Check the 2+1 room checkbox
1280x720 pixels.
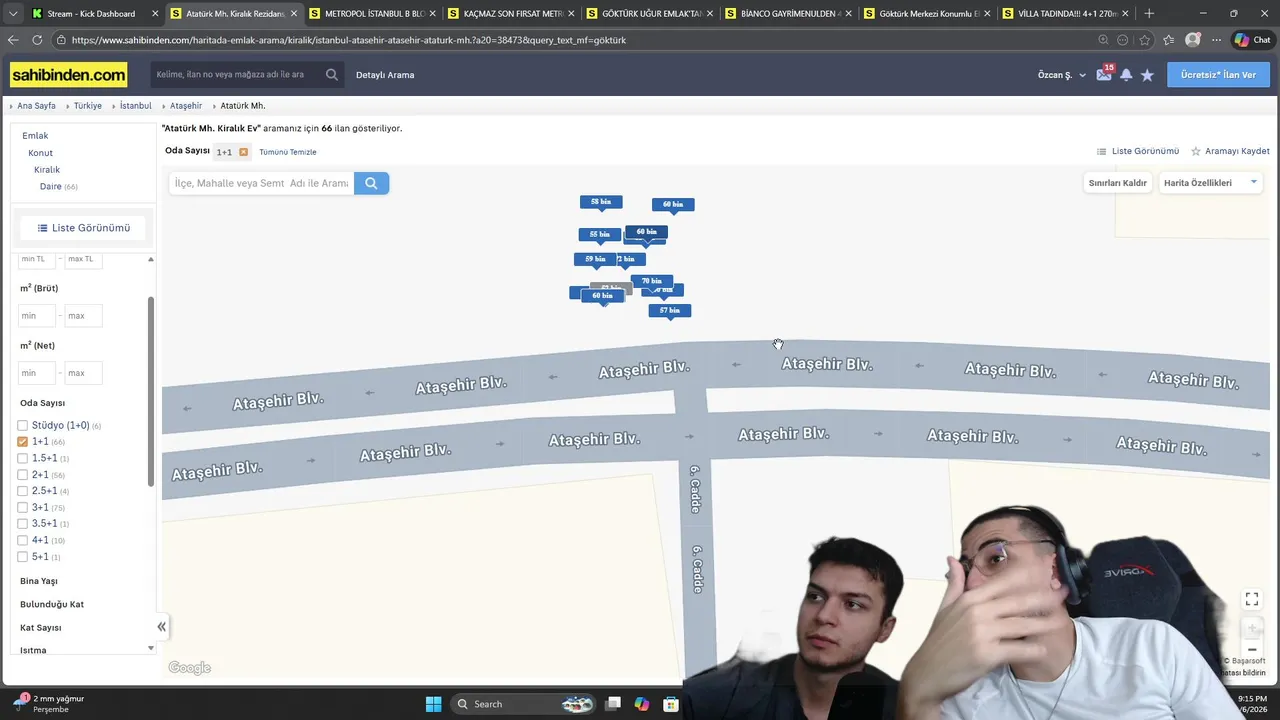[23, 475]
